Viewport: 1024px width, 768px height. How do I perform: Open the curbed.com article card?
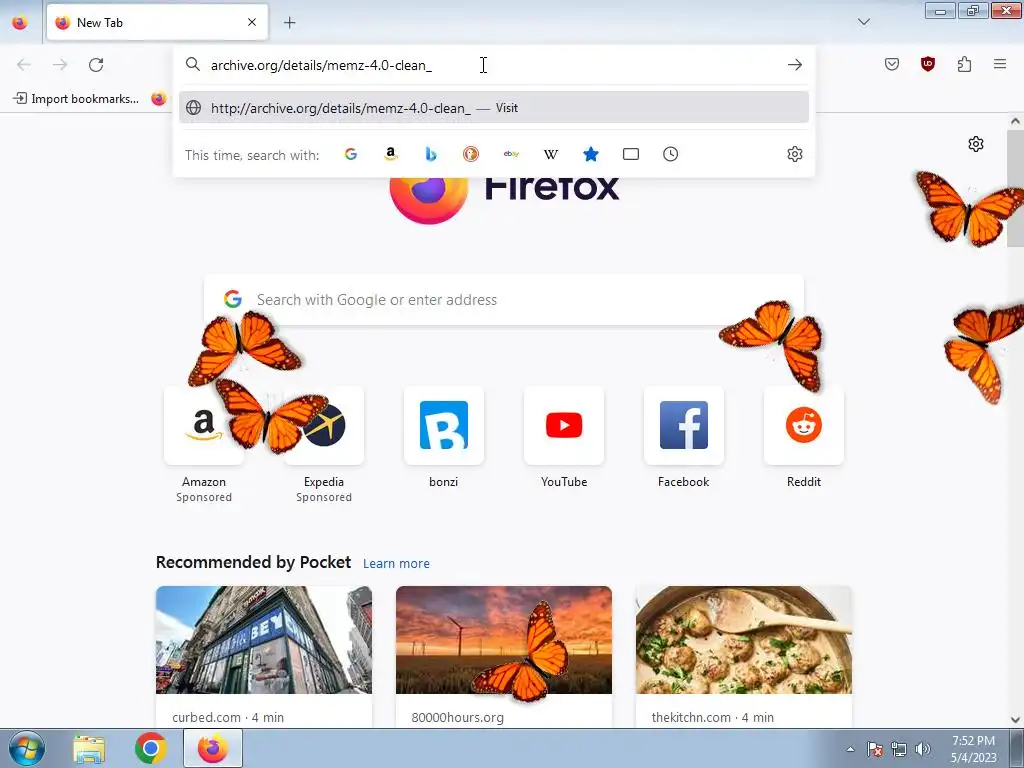(264, 656)
